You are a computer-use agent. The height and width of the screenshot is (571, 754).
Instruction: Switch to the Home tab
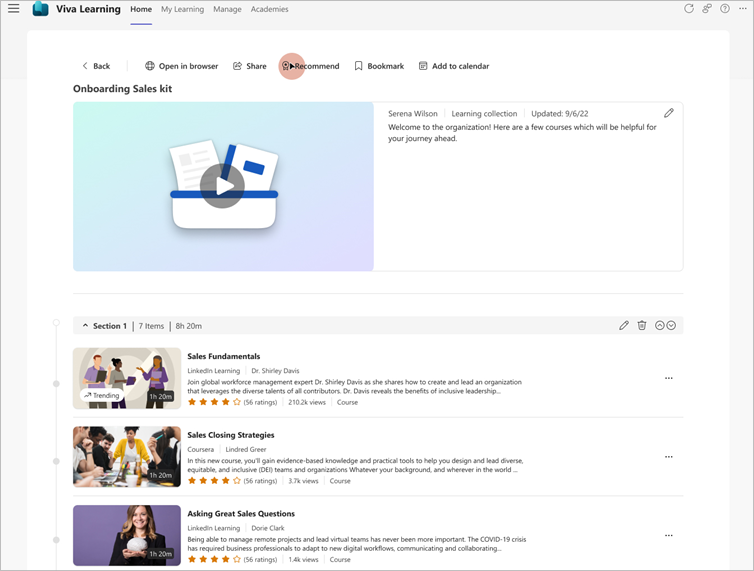point(141,9)
